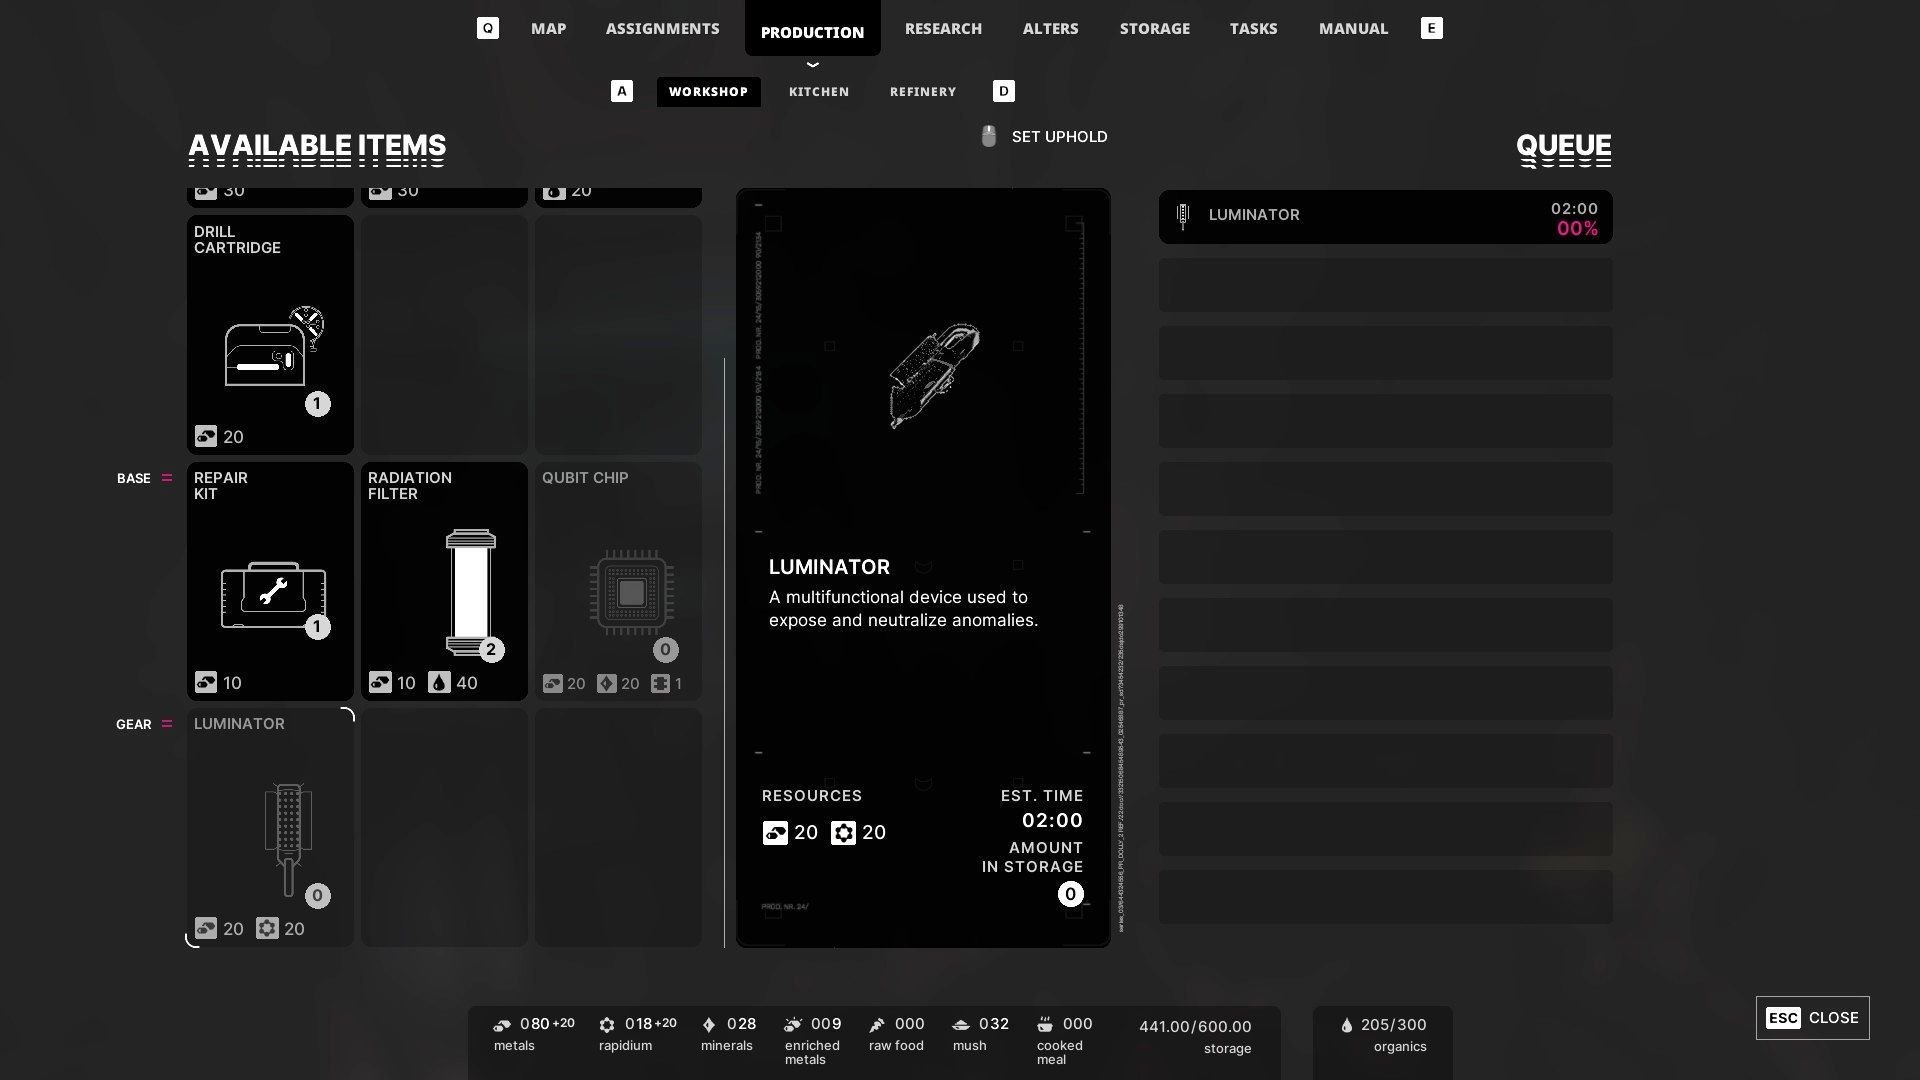Click the mouse icon beside Set Uphold

pyautogui.click(x=989, y=137)
